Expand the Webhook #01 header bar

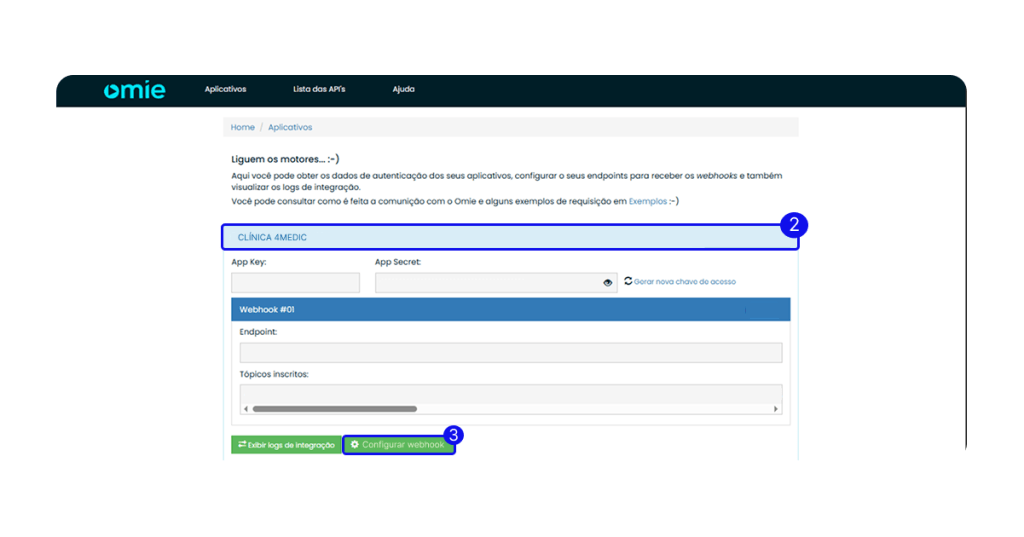click(510, 309)
